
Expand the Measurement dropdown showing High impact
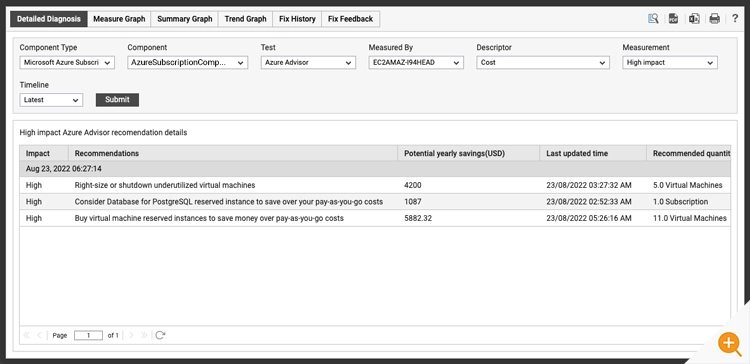(670, 63)
